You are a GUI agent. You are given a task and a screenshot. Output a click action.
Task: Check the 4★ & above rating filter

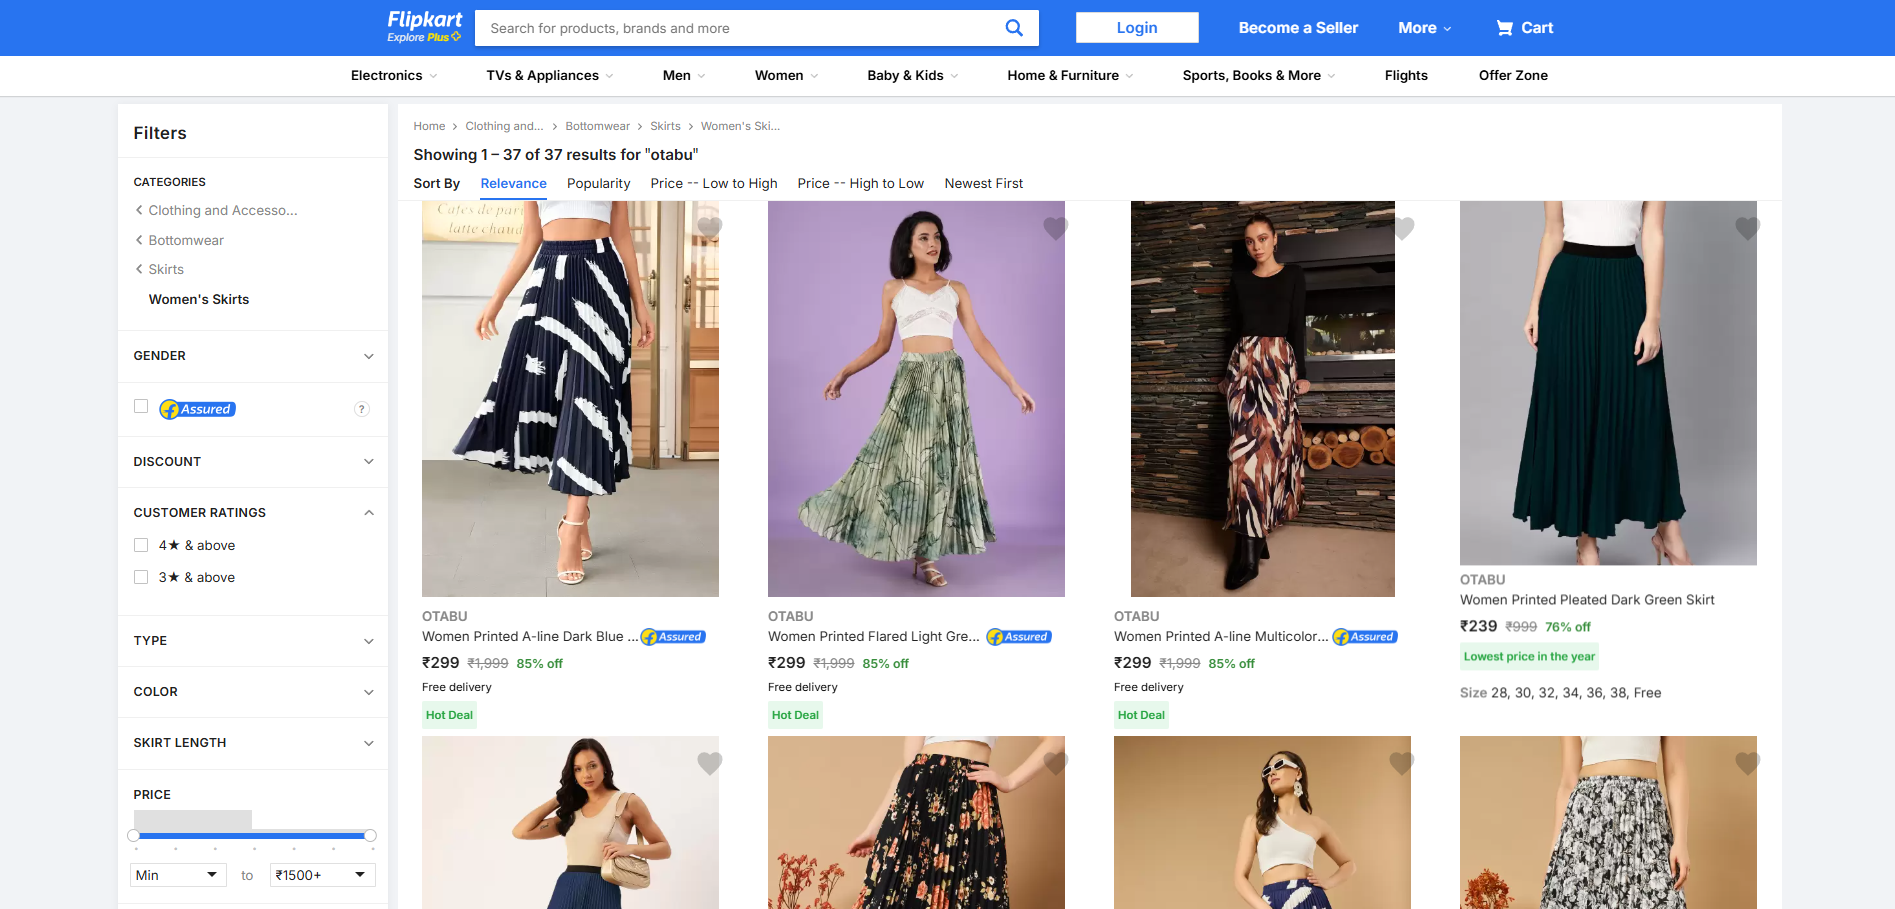pyautogui.click(x=141, y=545)
